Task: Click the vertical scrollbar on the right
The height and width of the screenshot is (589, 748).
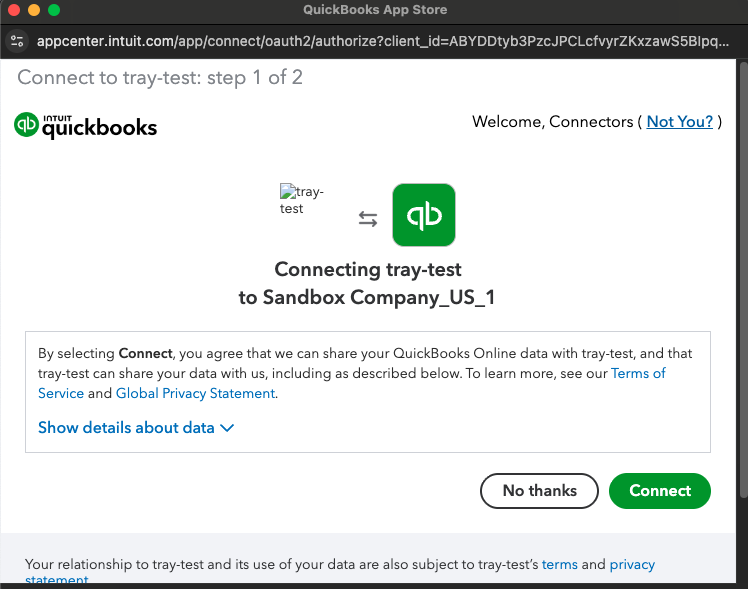Action: point(742,300)
